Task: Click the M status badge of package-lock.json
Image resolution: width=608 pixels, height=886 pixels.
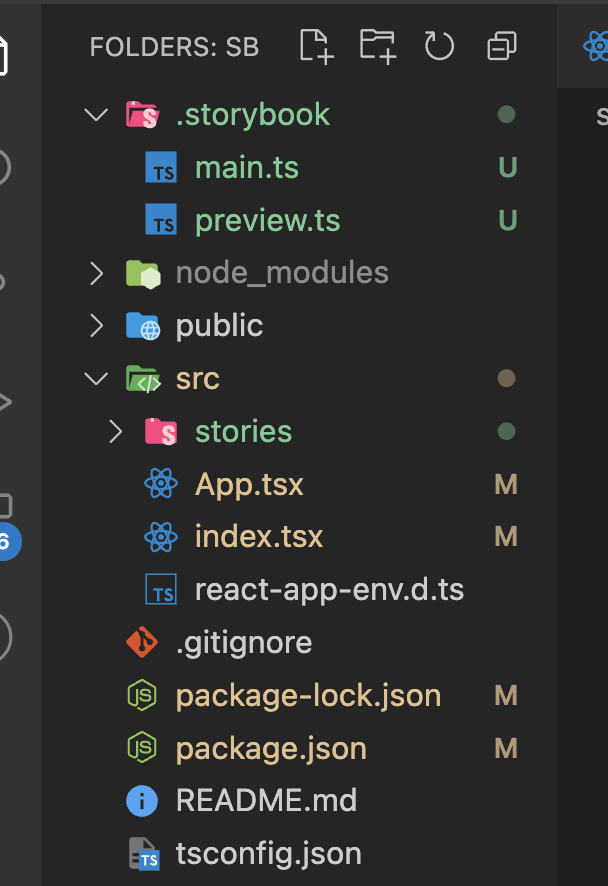Action: 506,696
